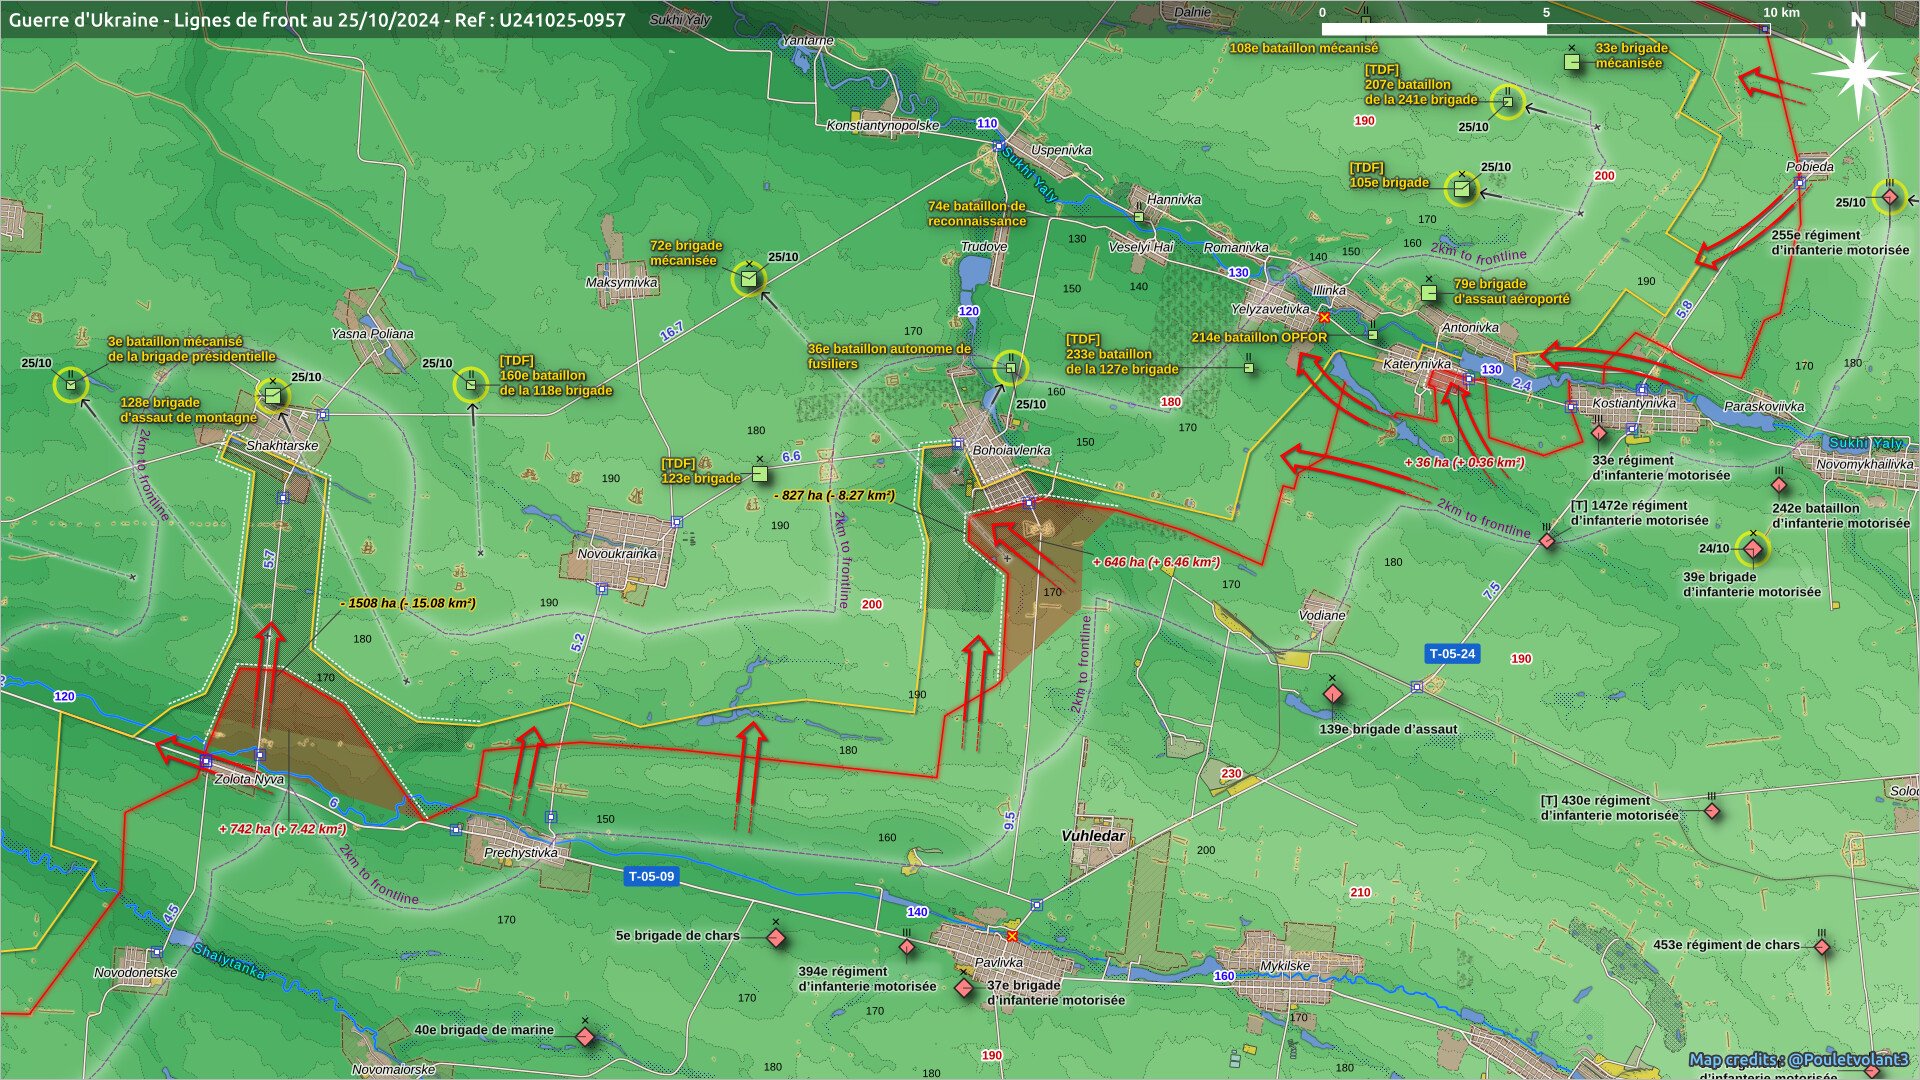Click the Prechystivka village label
Image resolution: width=1920 pixels, height=1080 pixels.
pos(521,853)
